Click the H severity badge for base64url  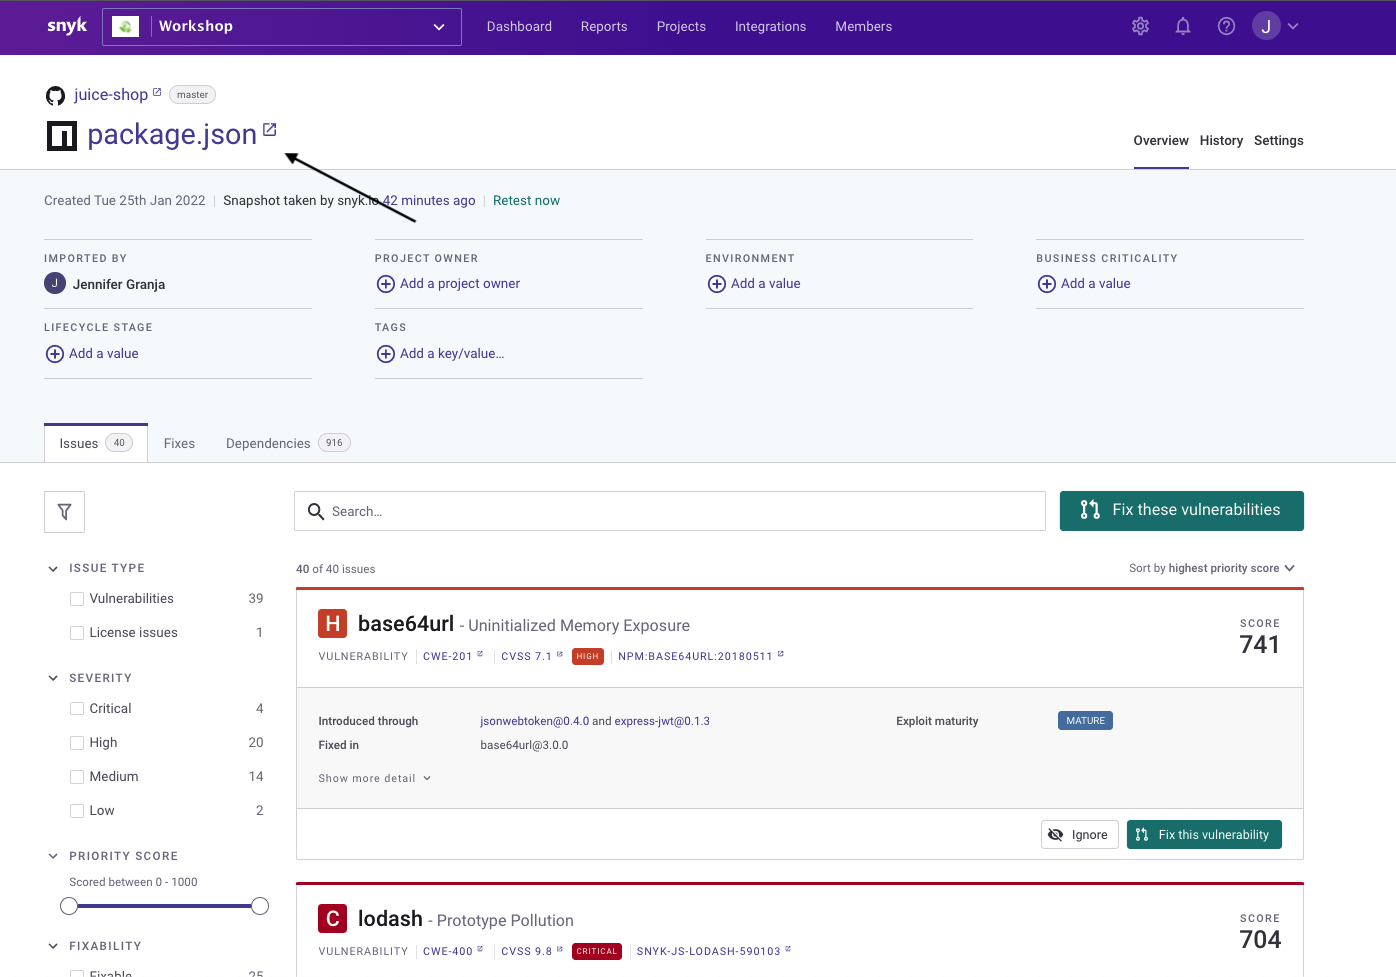(x=333, y=624)
